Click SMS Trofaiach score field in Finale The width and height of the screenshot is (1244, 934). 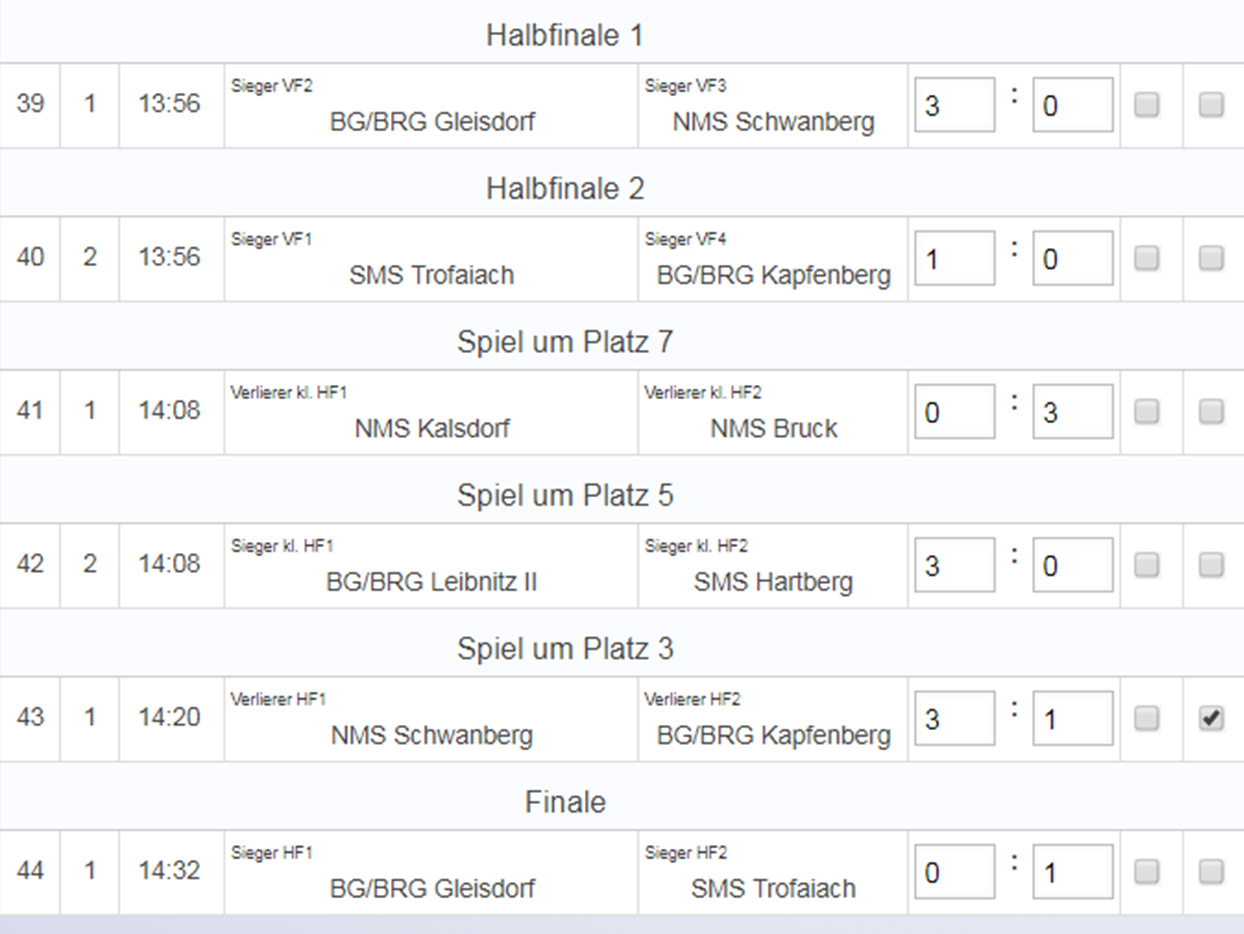point(1072,872)
